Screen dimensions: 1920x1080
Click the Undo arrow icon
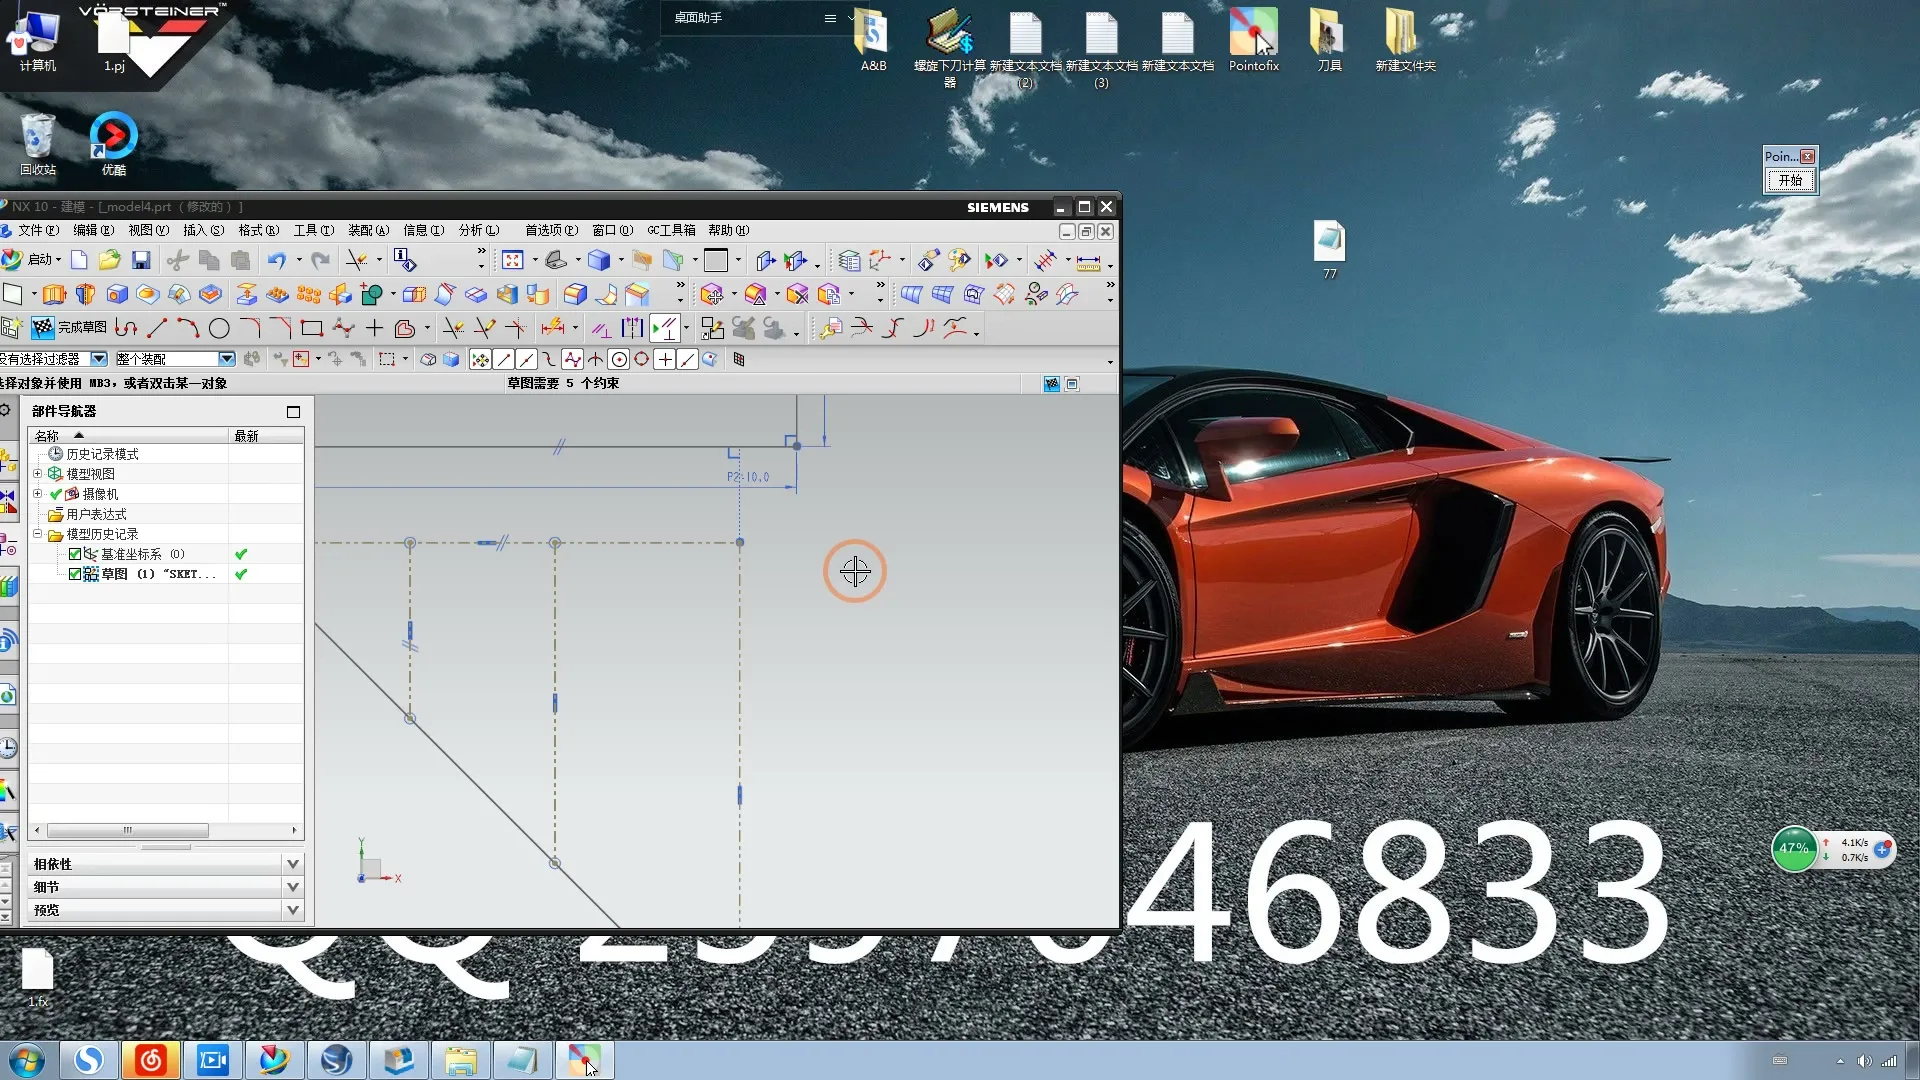pos(276,261)
